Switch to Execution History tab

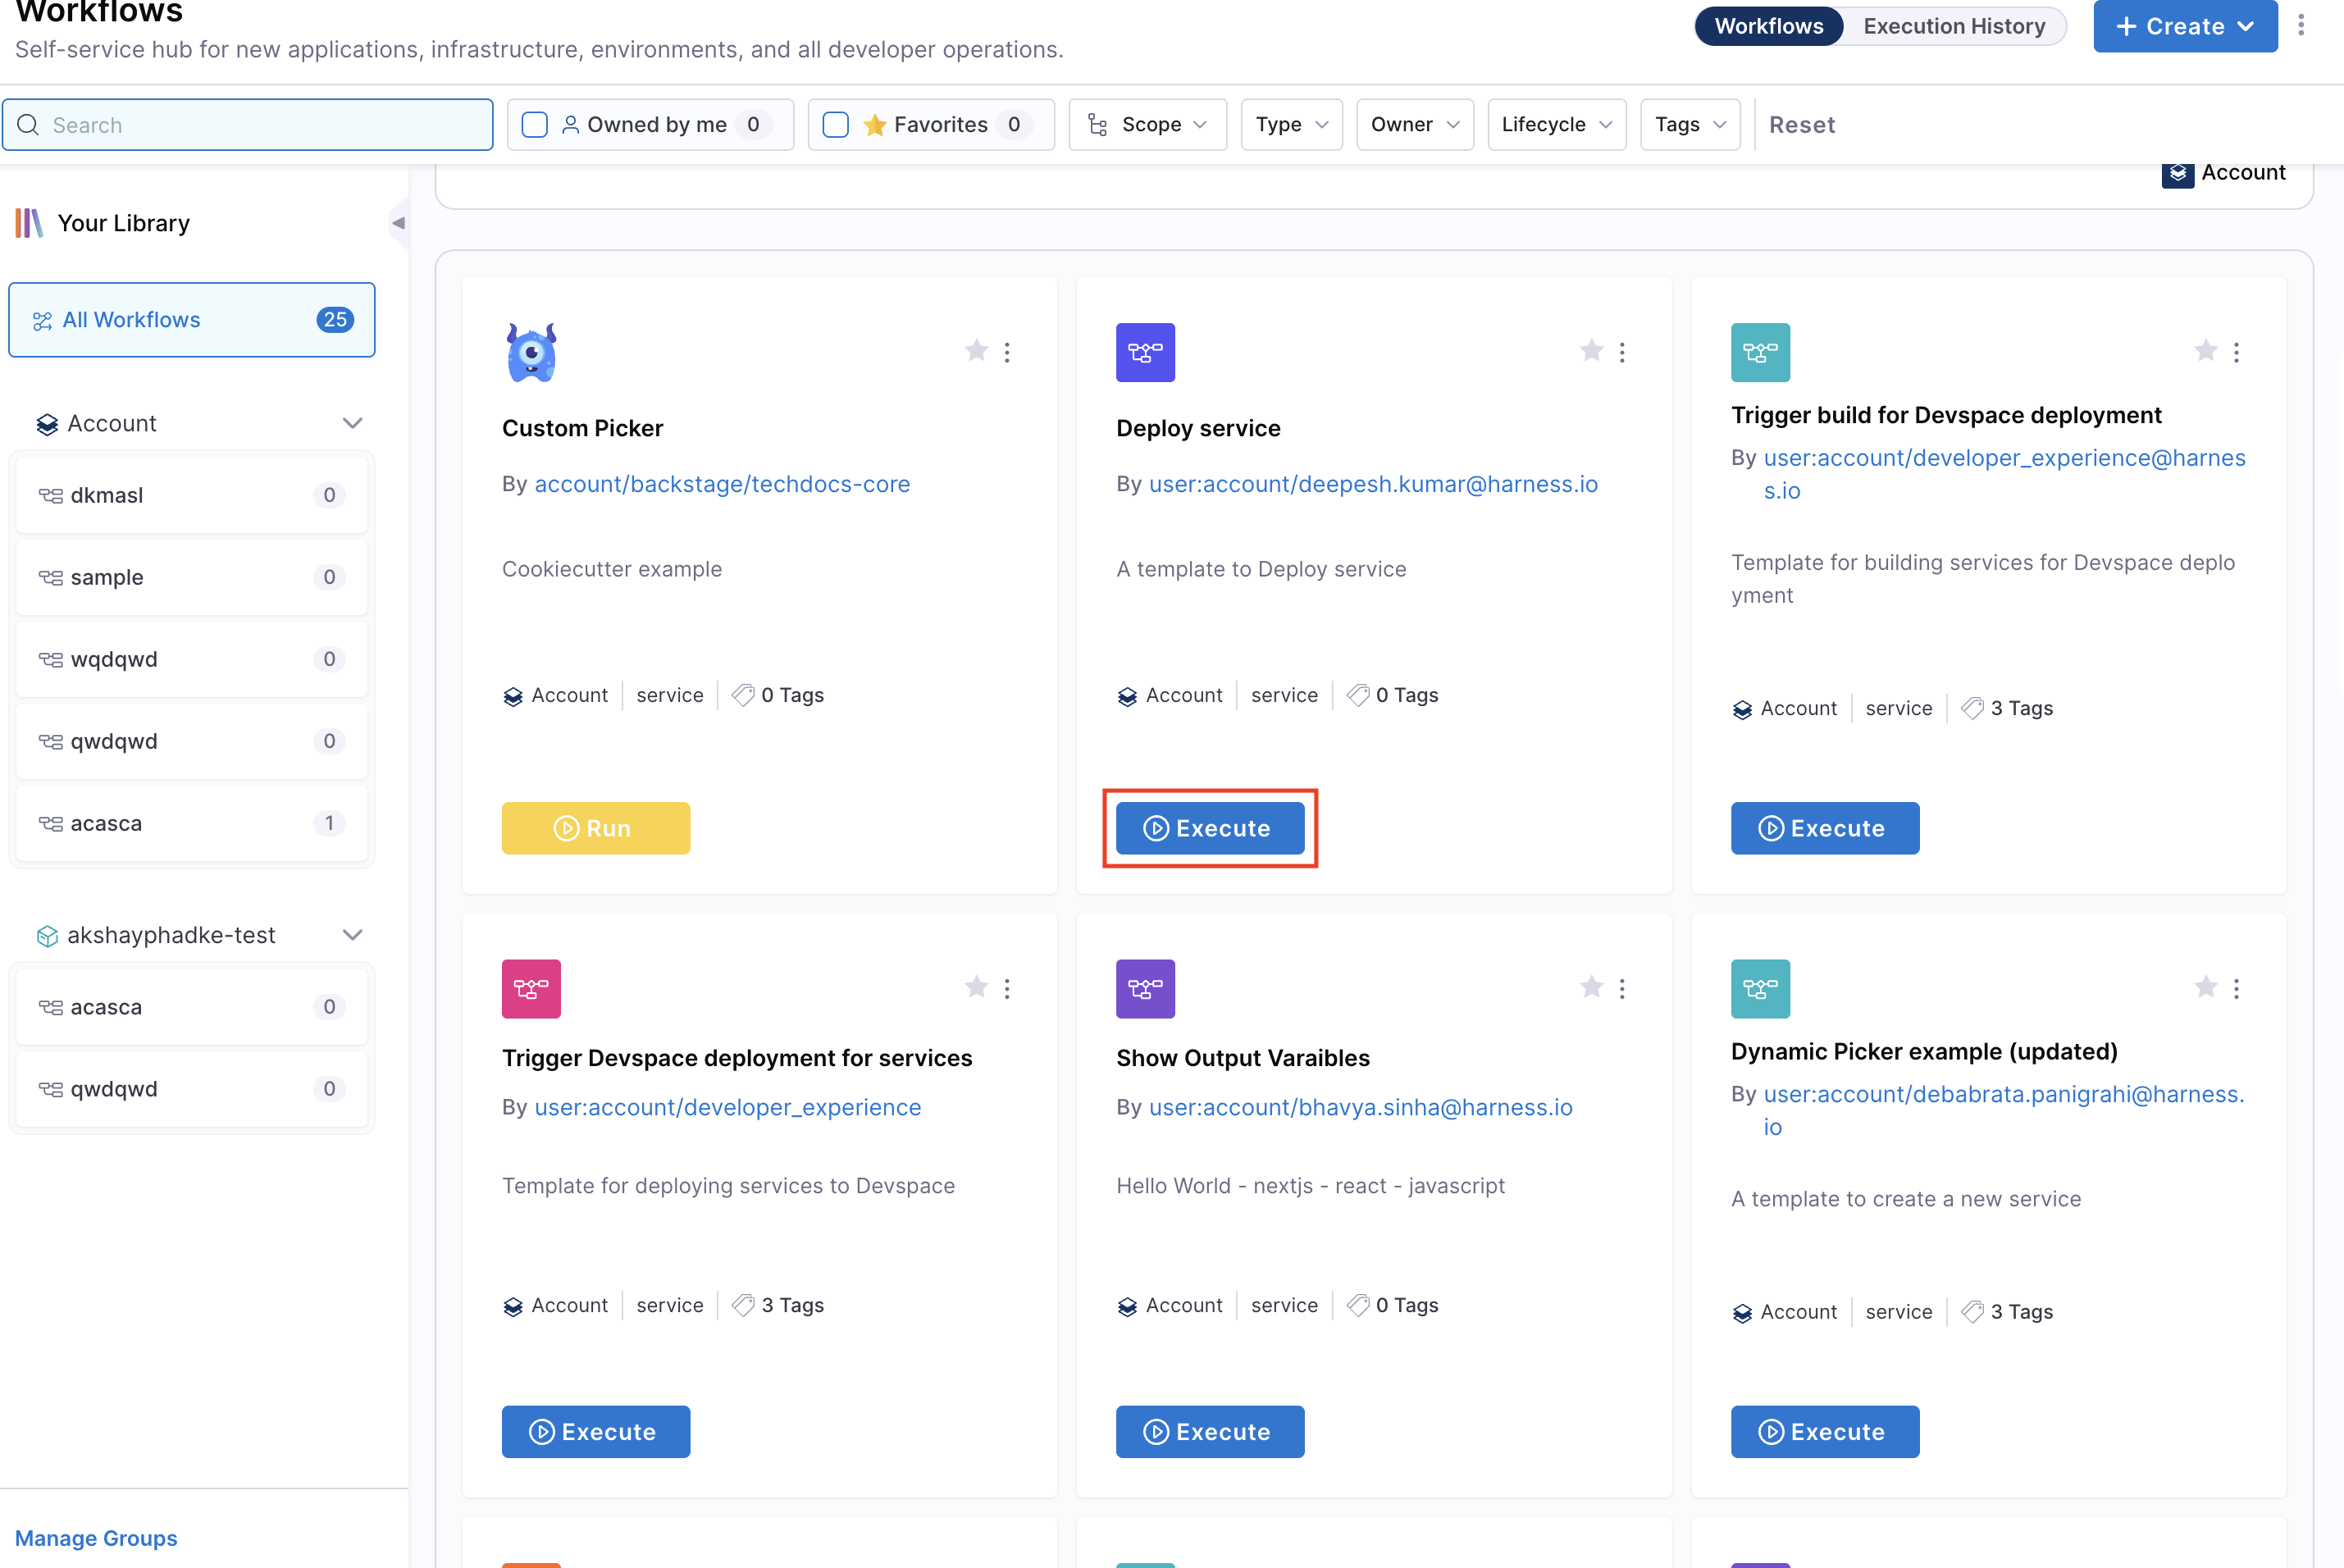click(1953, 26)
